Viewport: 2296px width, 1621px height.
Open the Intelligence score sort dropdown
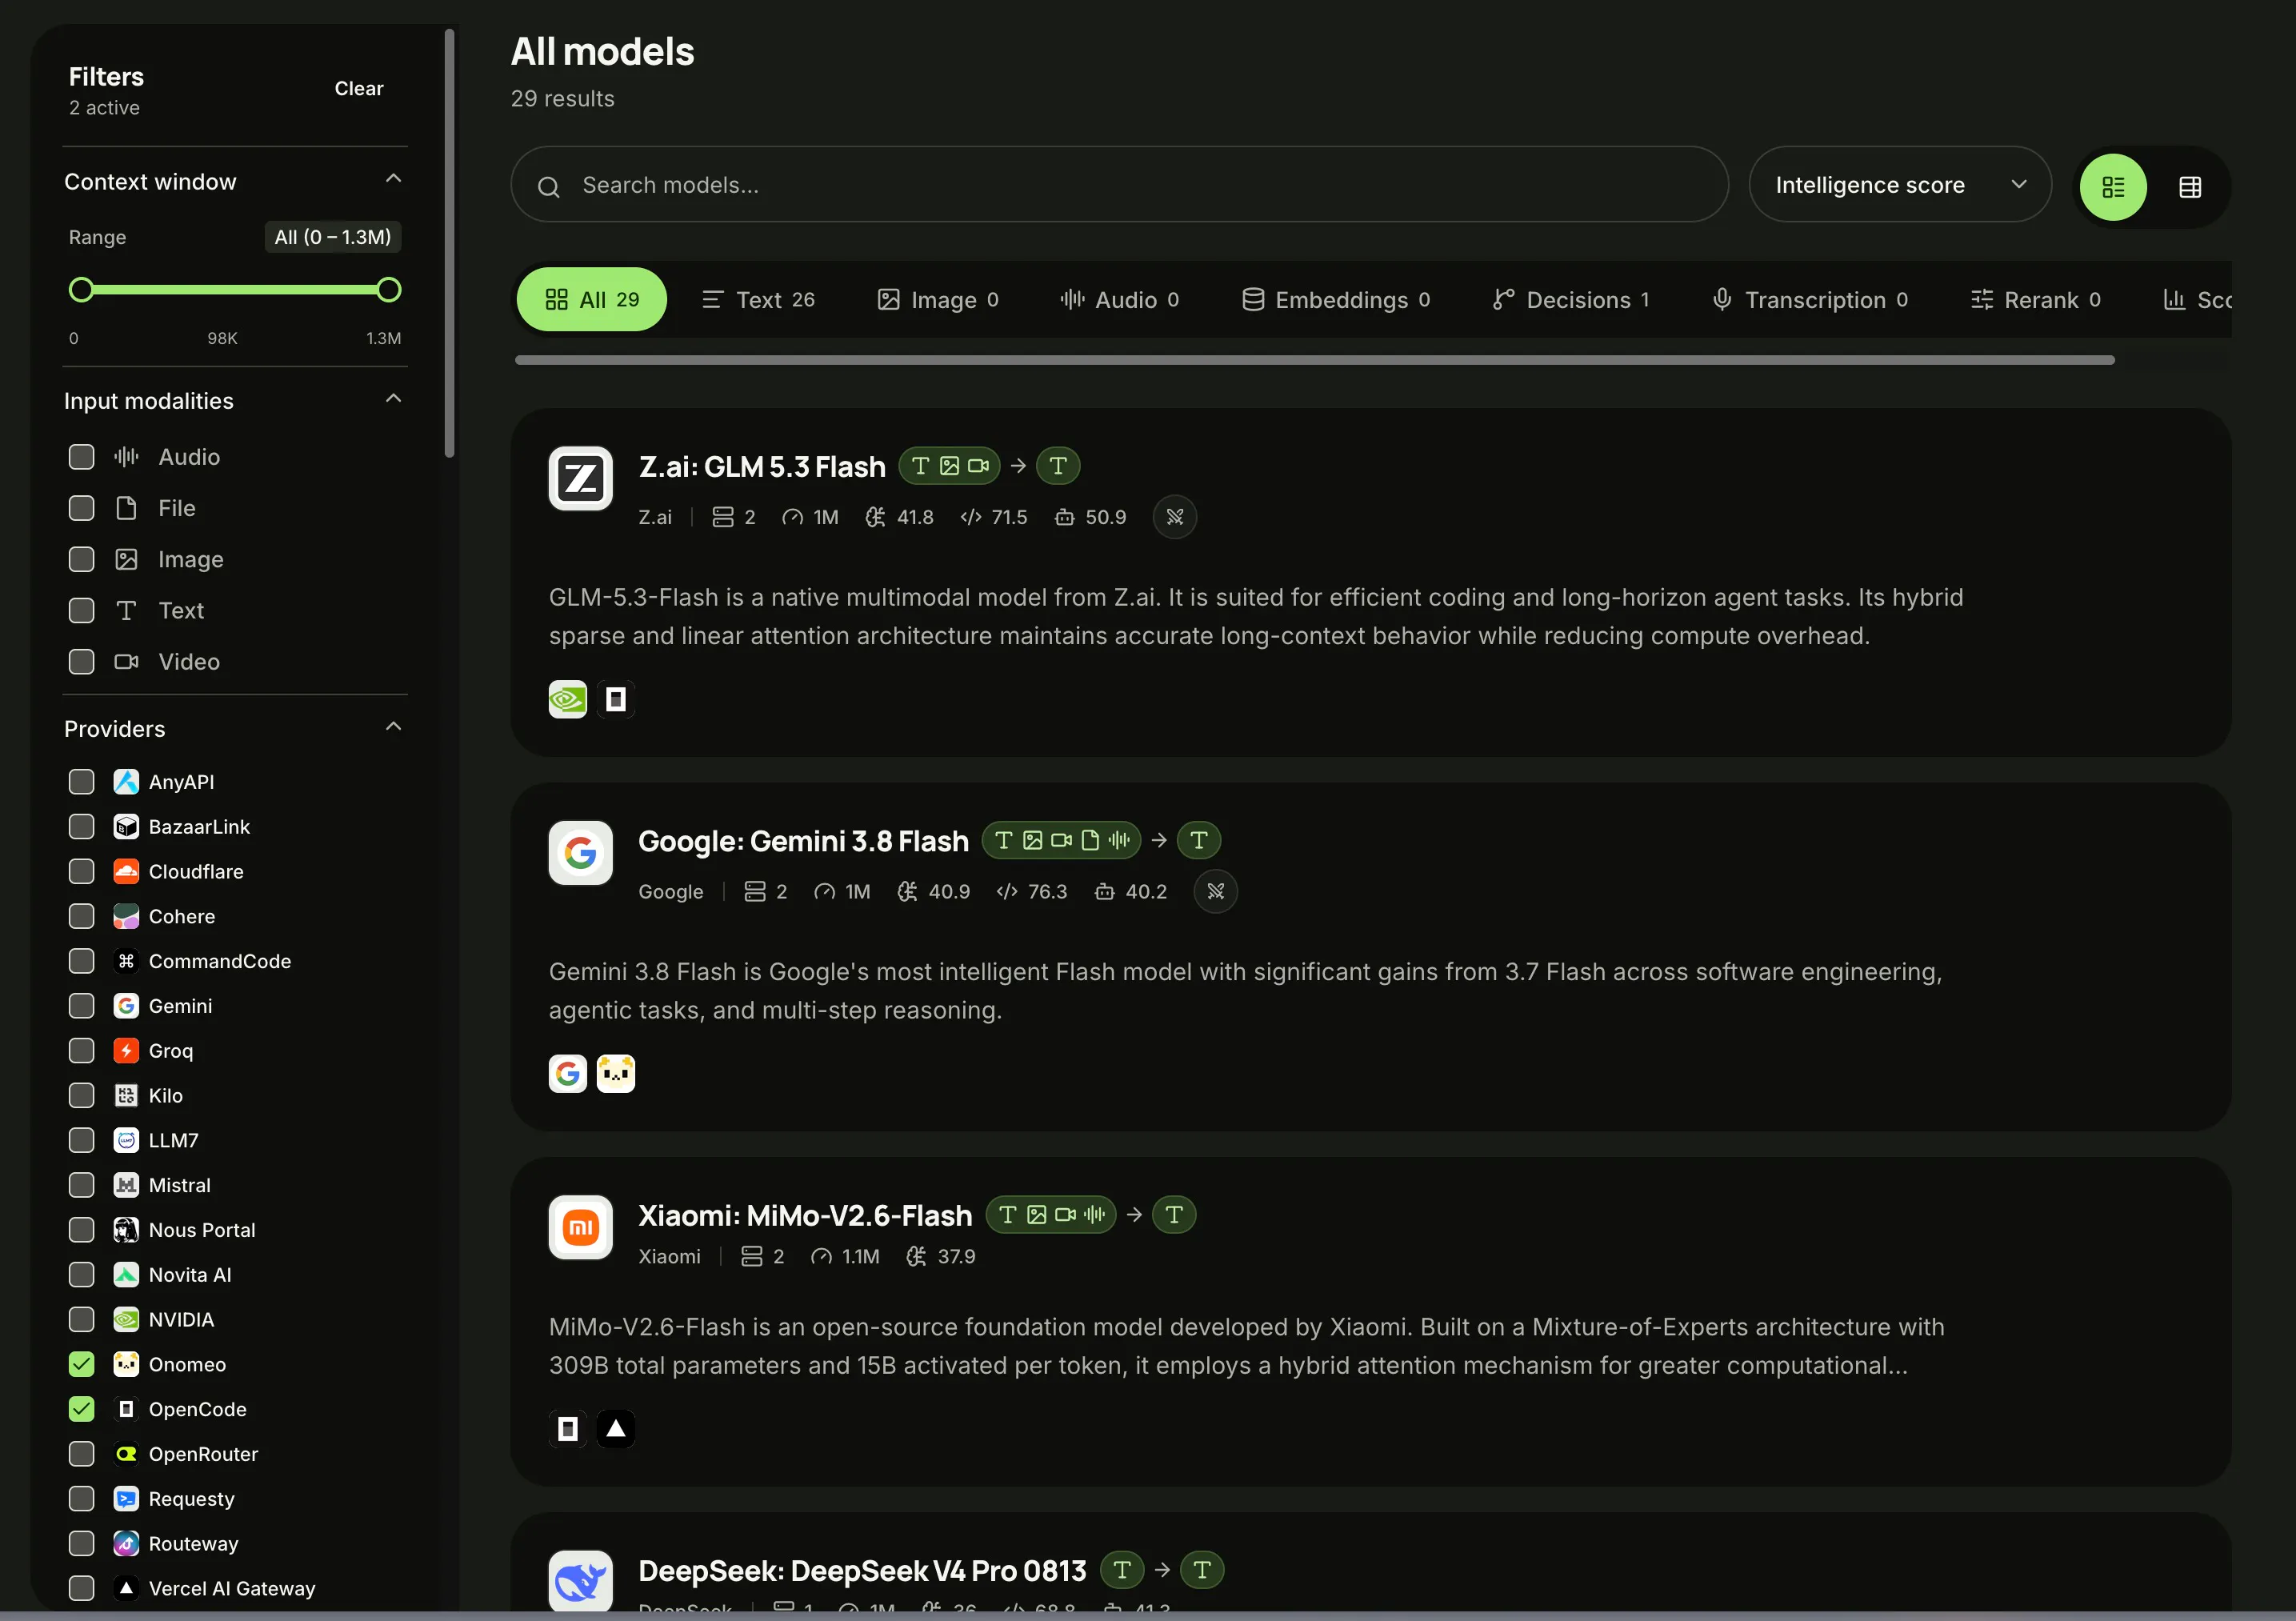click(x=1900, y=185)
